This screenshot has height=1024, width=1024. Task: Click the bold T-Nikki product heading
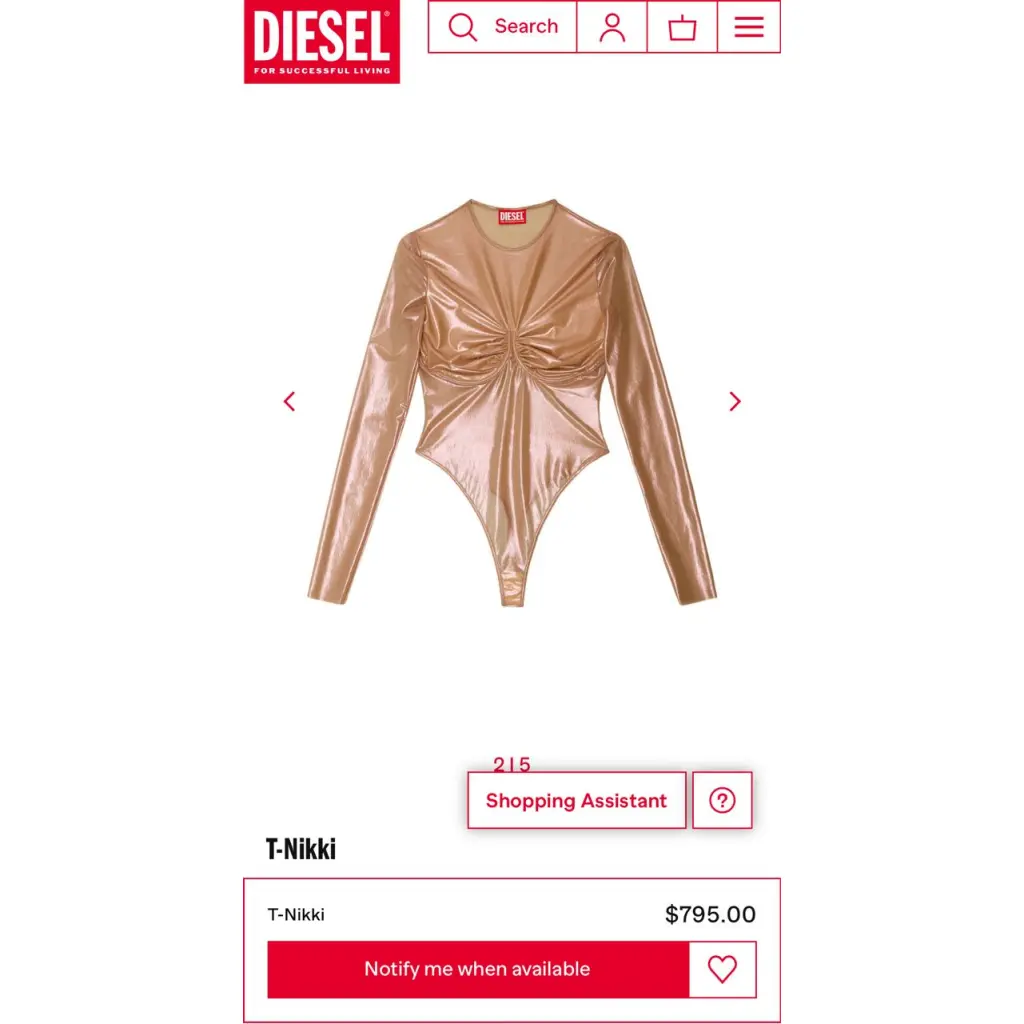pos(301,849)
